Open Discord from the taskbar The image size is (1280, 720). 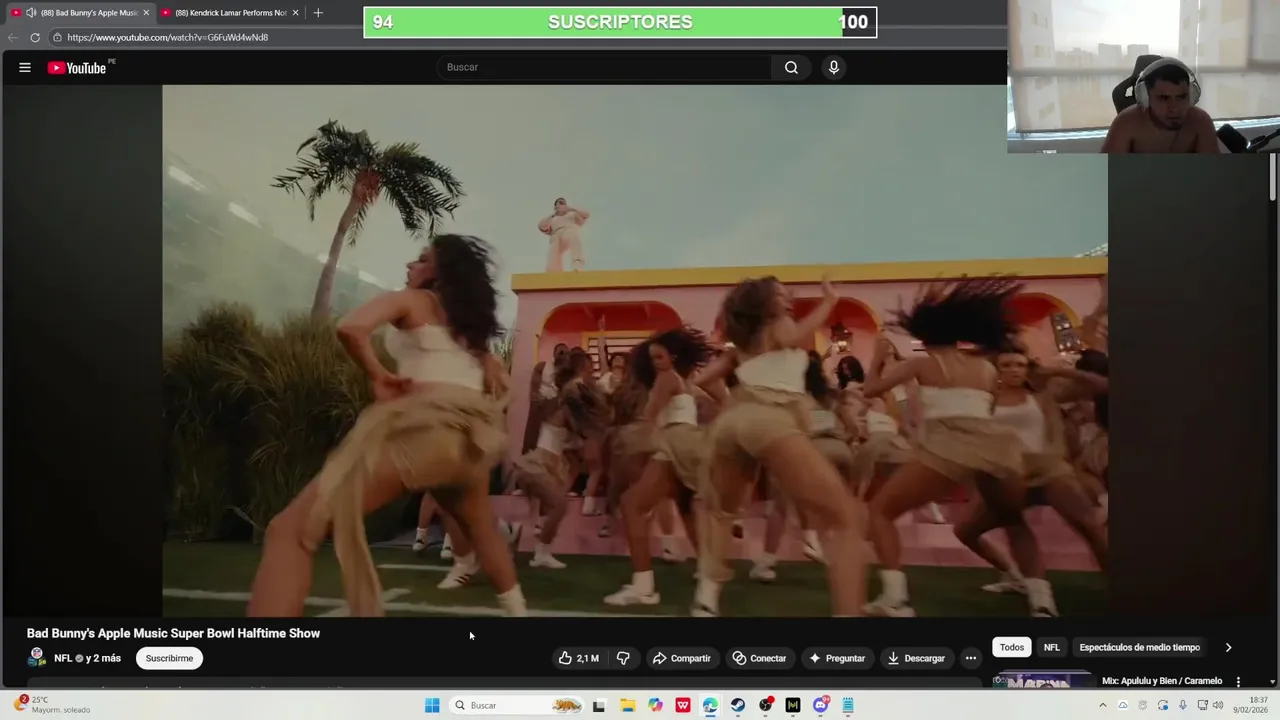pyautogui.click(x=821, y=705)
